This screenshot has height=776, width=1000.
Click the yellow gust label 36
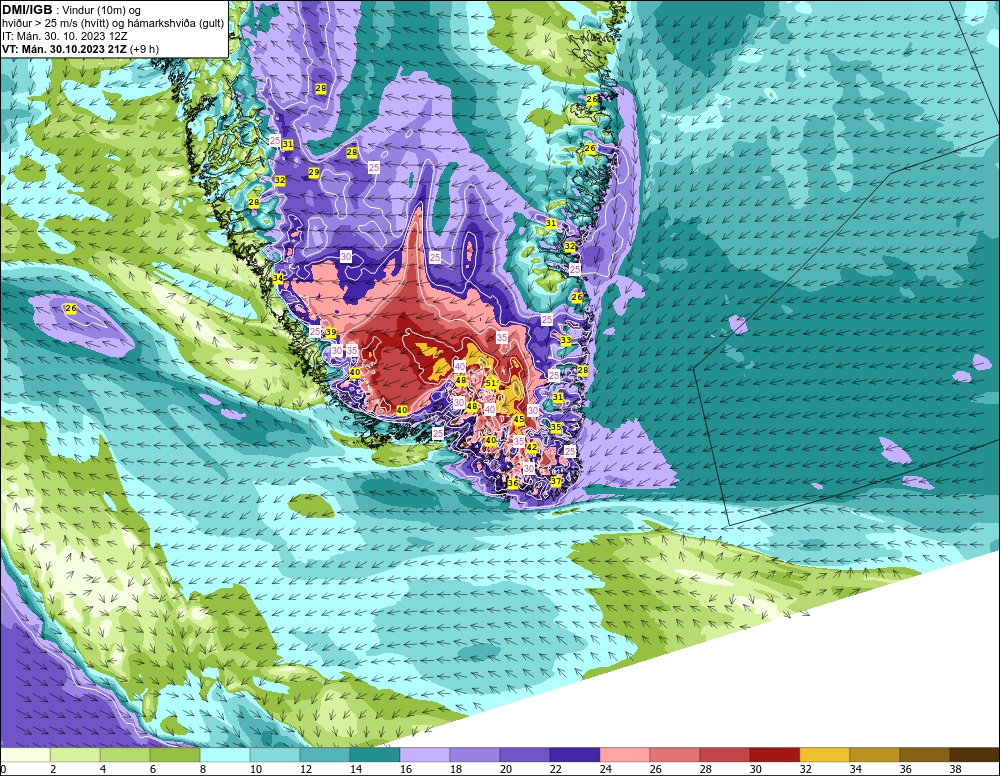pos(513,483)
